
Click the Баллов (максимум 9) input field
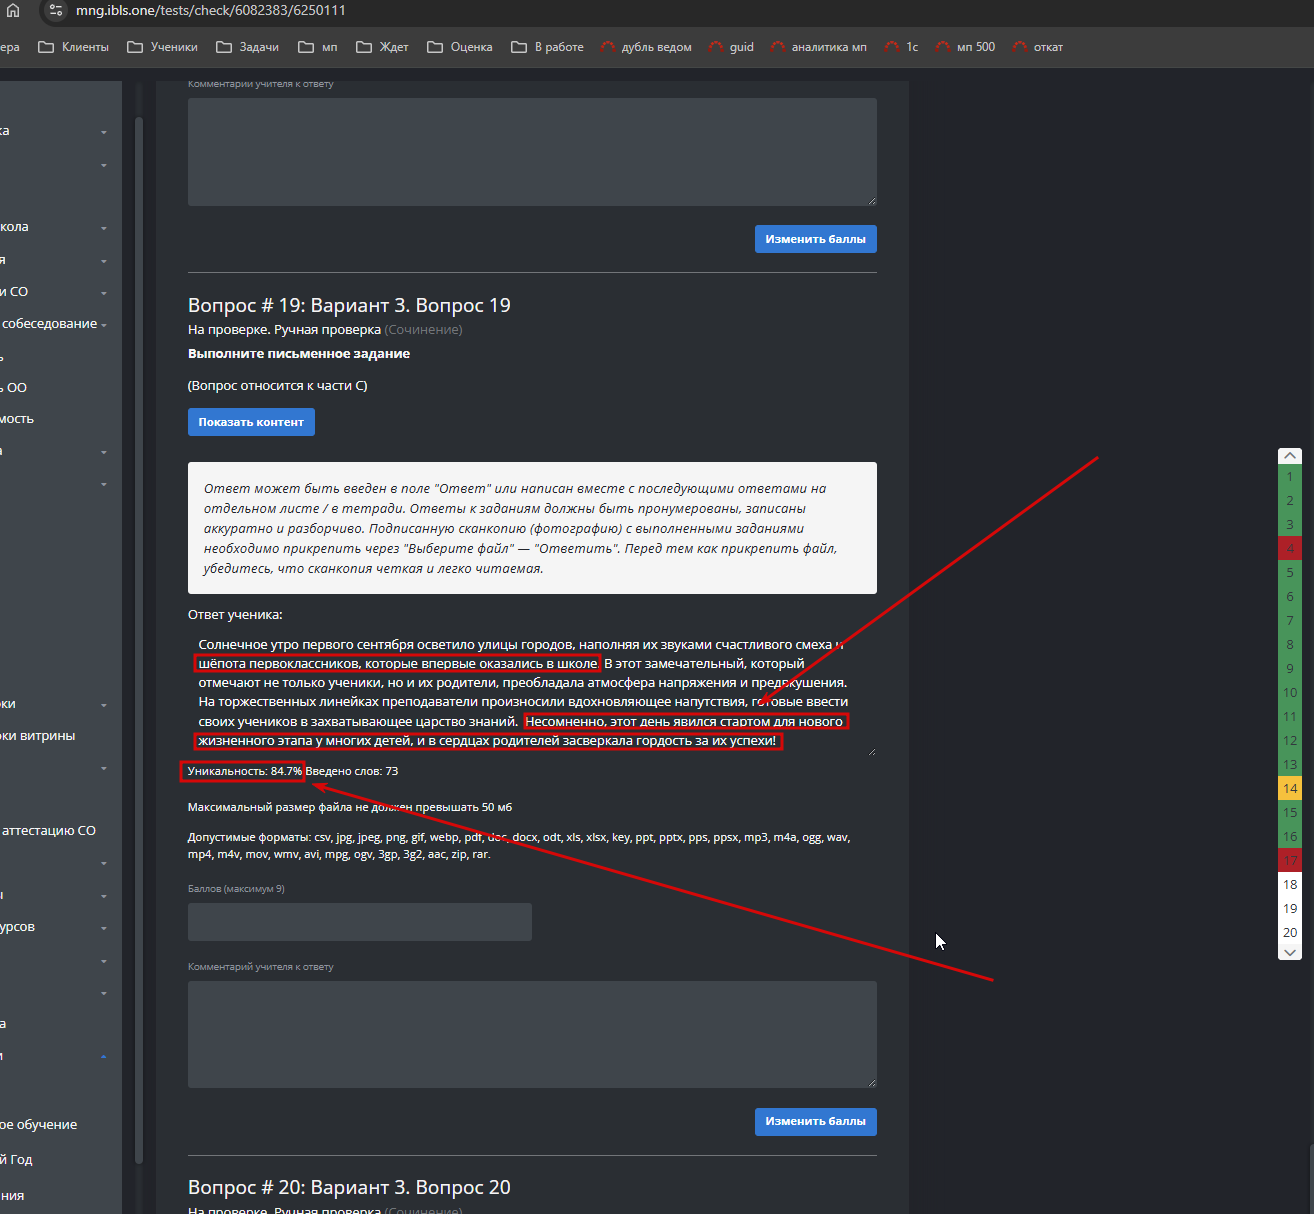pos(360,922)
